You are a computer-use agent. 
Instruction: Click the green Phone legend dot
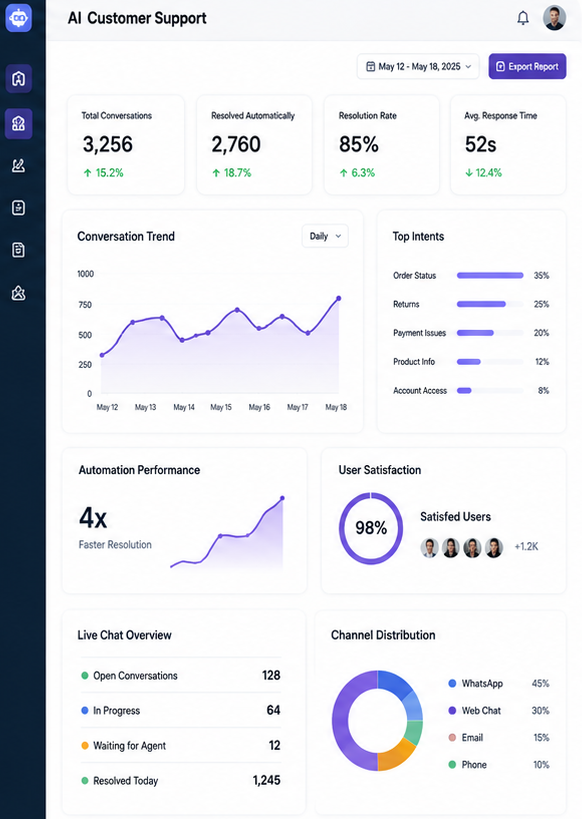tap(452, 765)
